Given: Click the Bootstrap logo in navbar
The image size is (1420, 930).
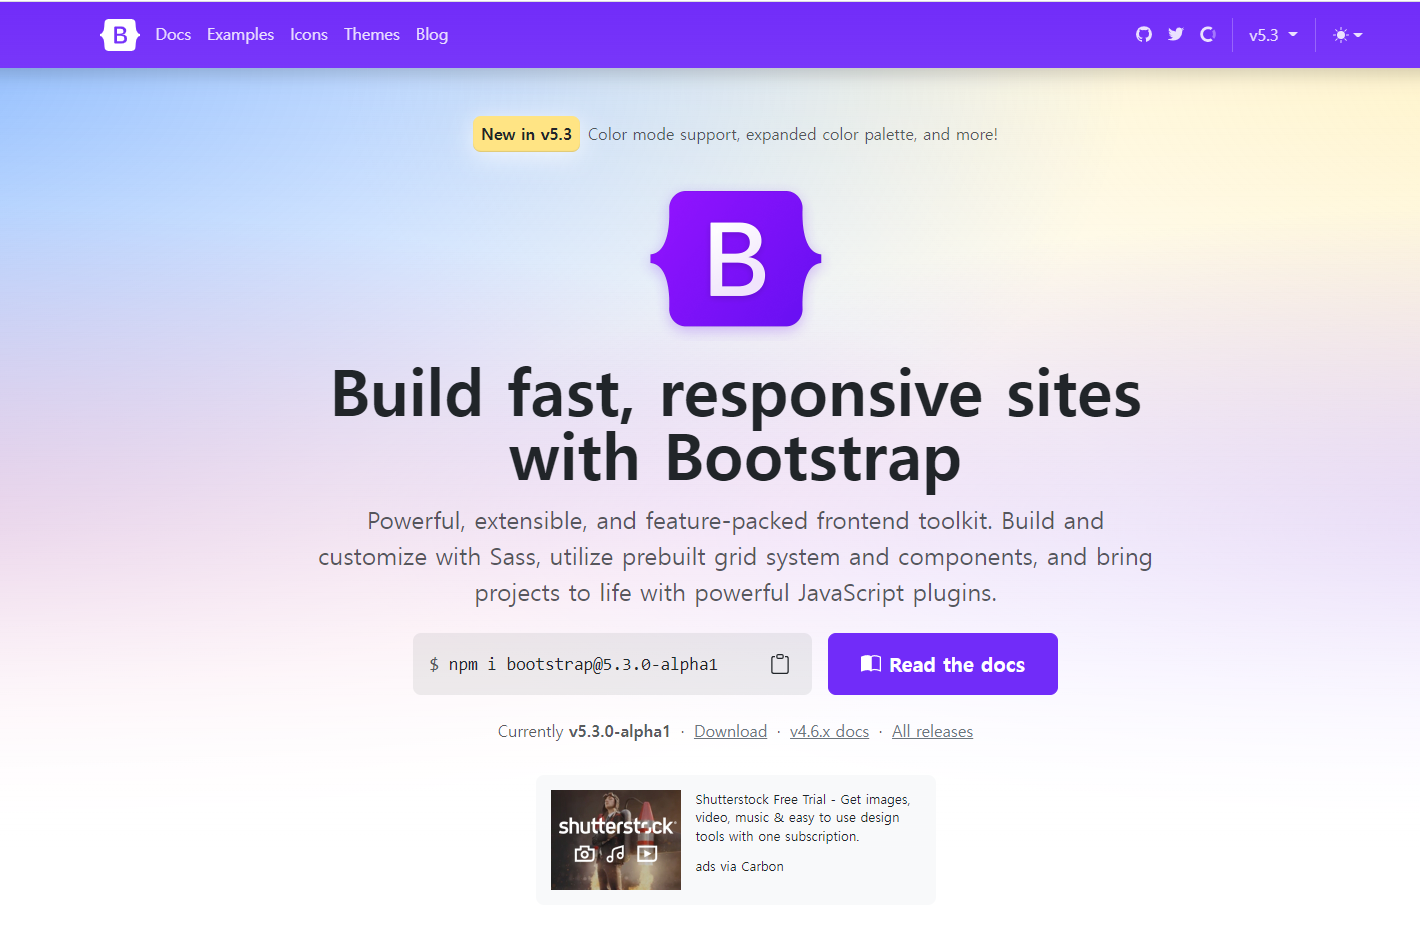Looking at the screenshot, I should point(119,35).
